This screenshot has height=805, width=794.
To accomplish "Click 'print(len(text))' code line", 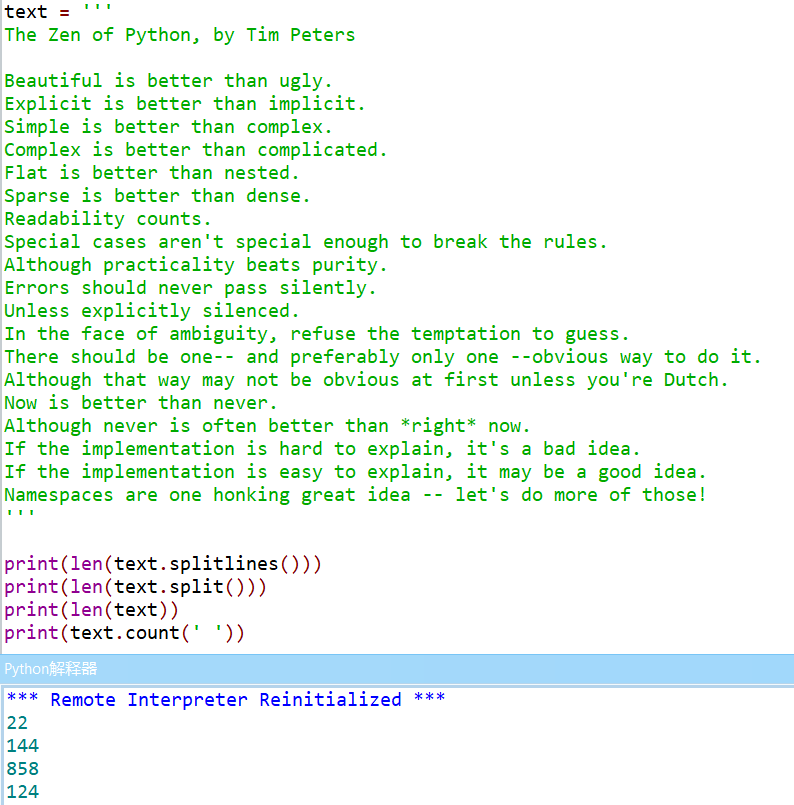I will (x=91, y=610).
